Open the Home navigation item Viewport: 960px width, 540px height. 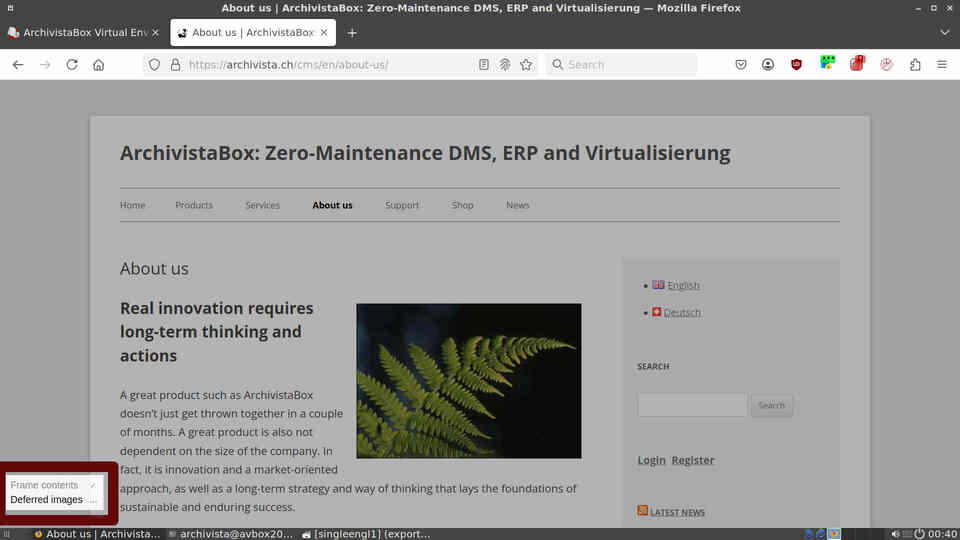(132, 205)
